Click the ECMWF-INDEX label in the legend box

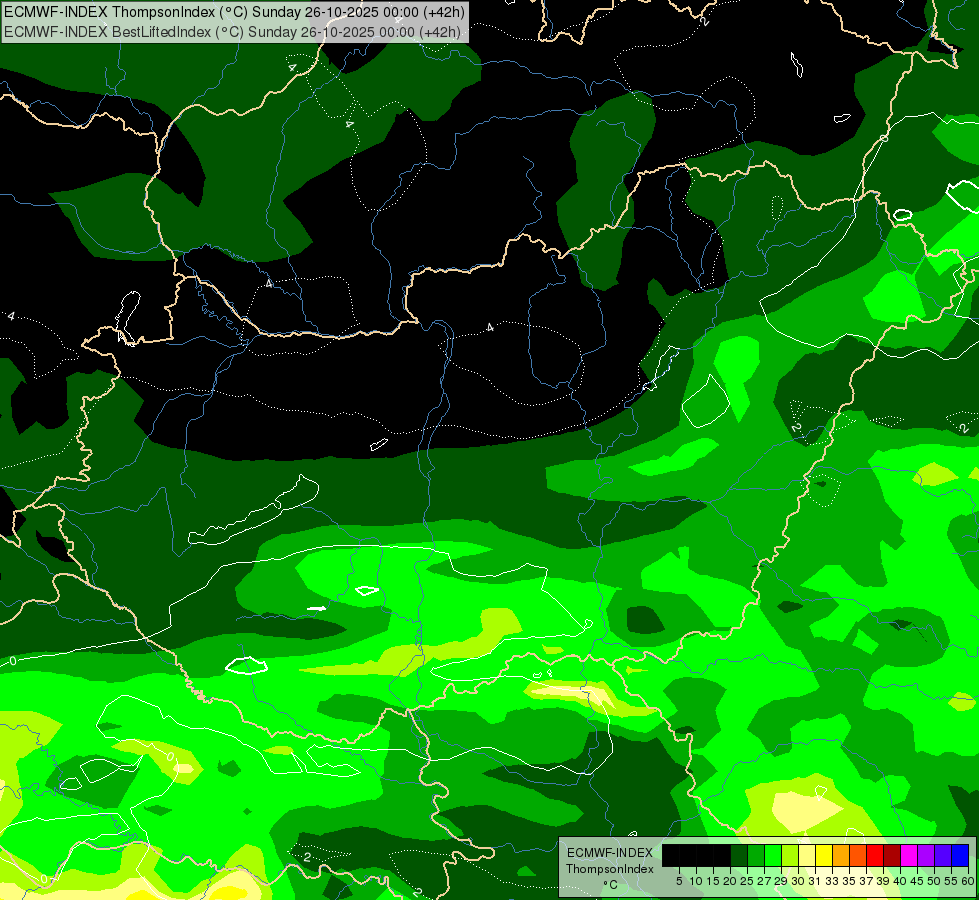click(610, 853)
